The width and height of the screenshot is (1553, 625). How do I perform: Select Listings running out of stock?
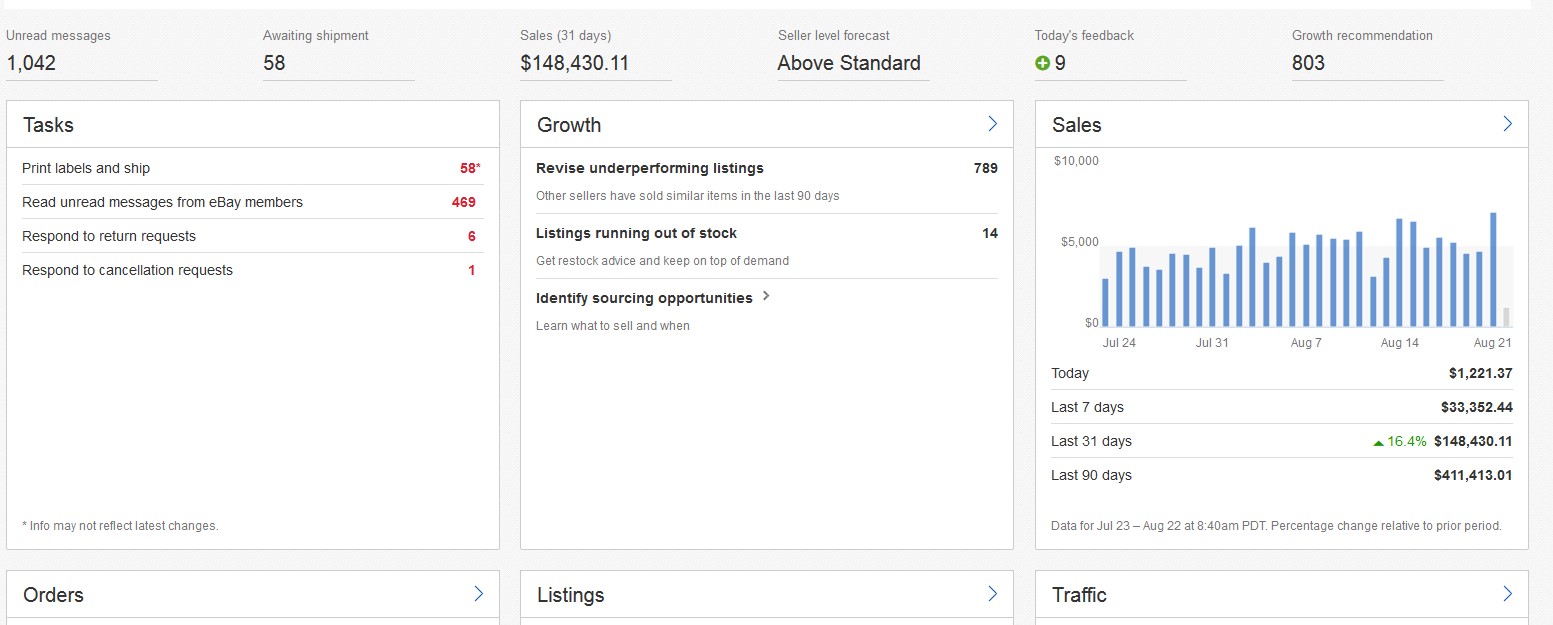(x=636, y=233)
